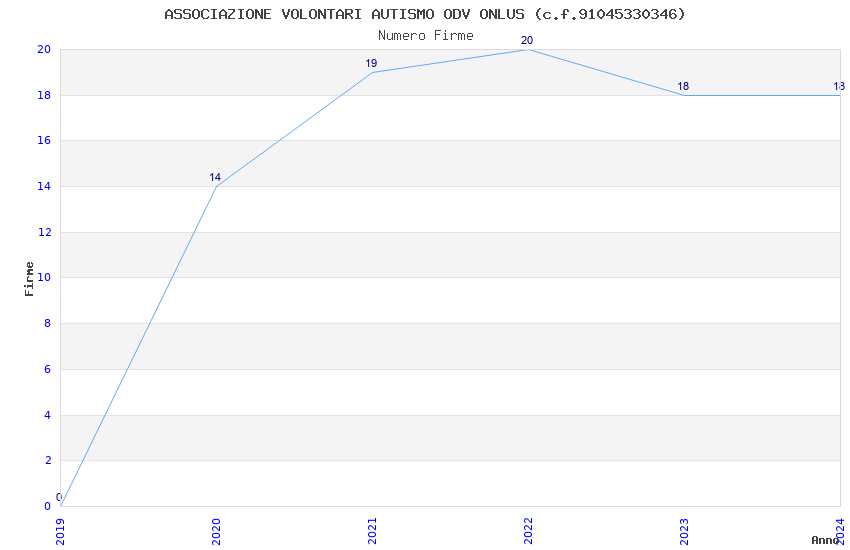Click the y-axis tick label 20
This screenshot has width=850, height=550.
pyautogui.click(x=44, y=49)
